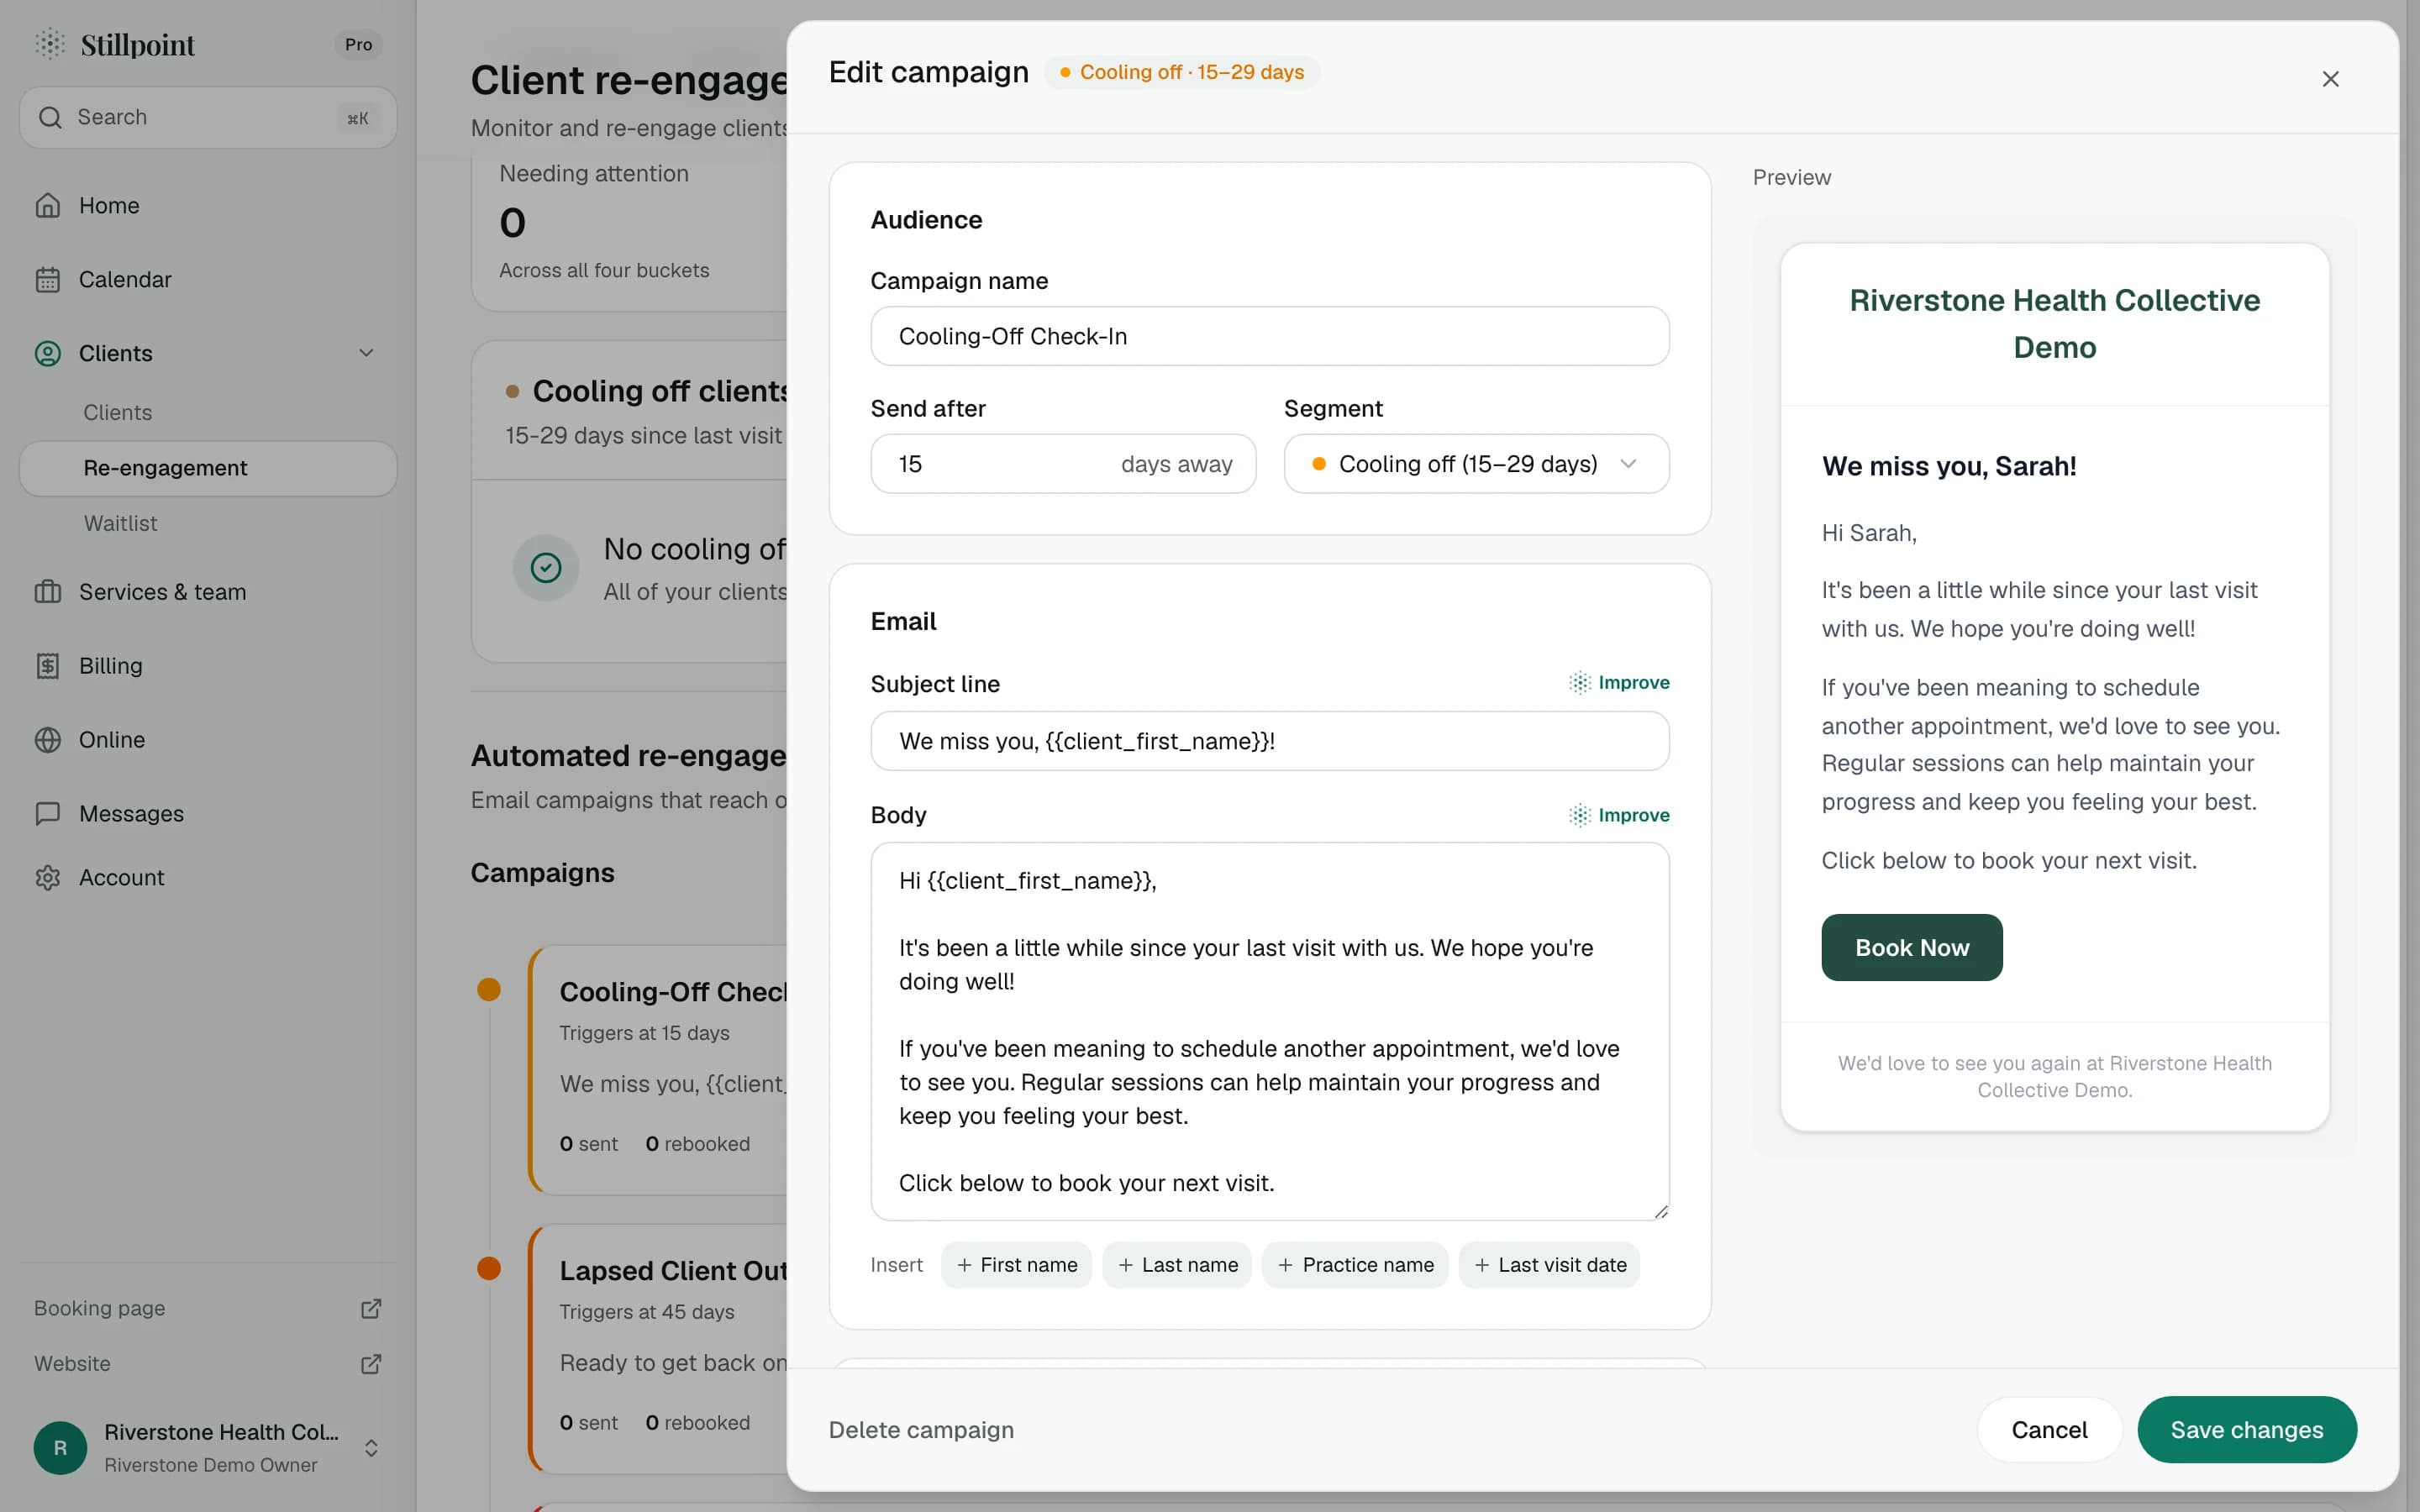This screenshot has width=2420, height=1512.
Task: Go to Services & team
Action: point(208,591)
